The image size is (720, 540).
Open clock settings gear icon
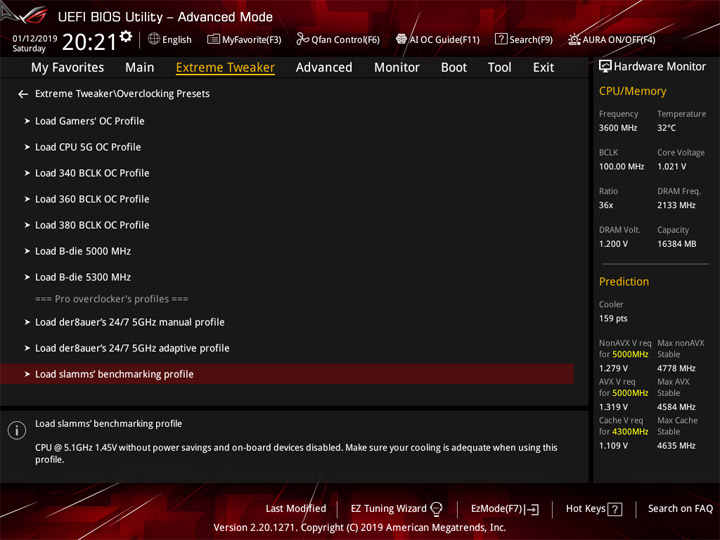point(126,37)
